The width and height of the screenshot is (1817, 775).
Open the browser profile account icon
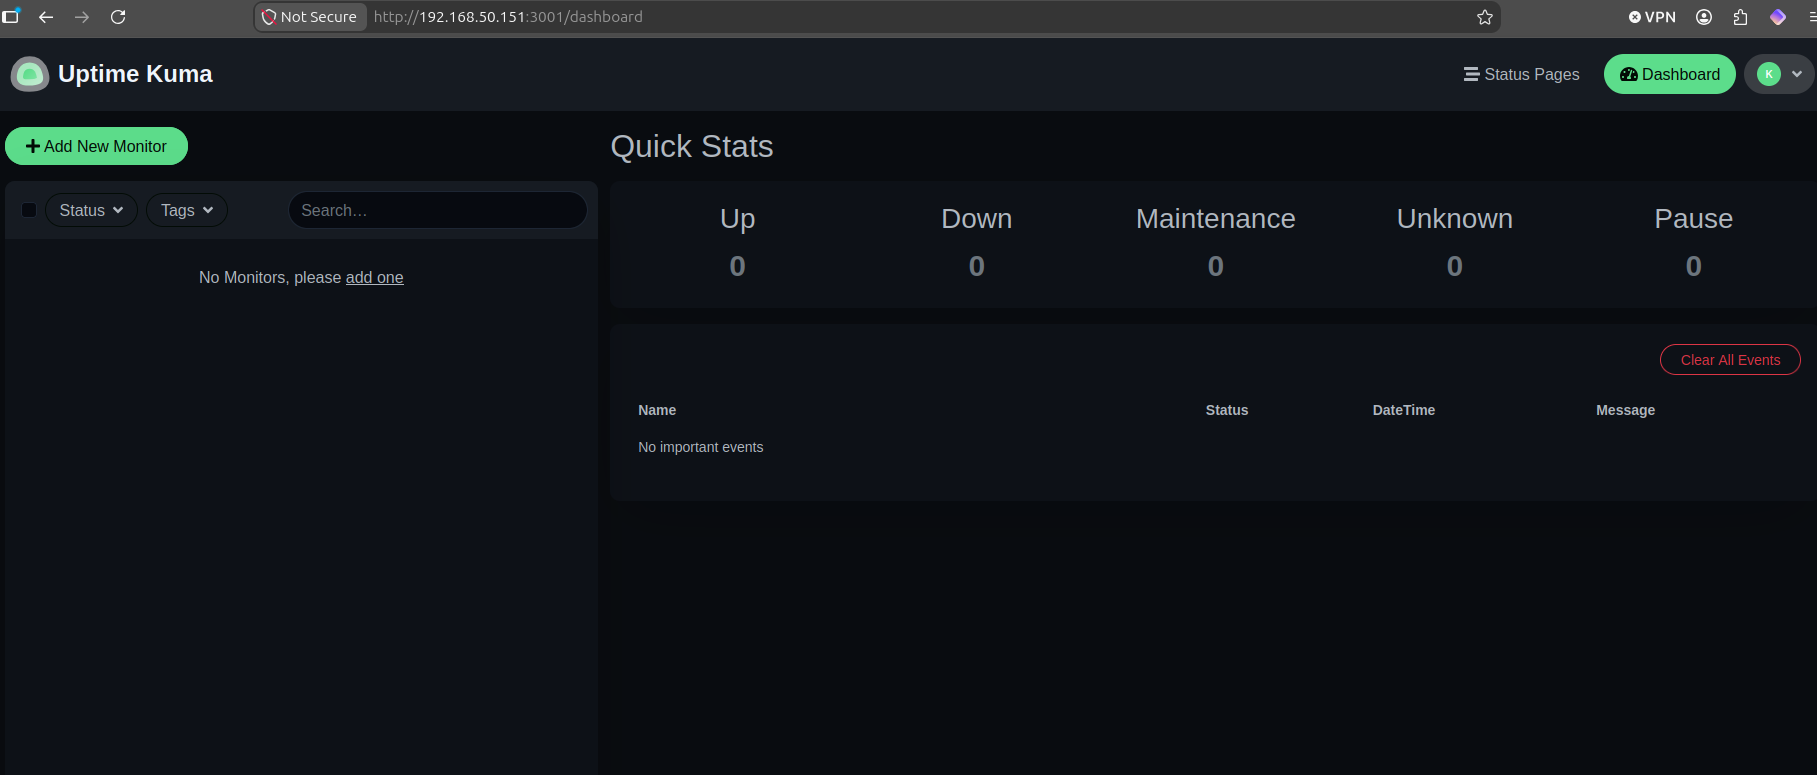click(1704, 17)
